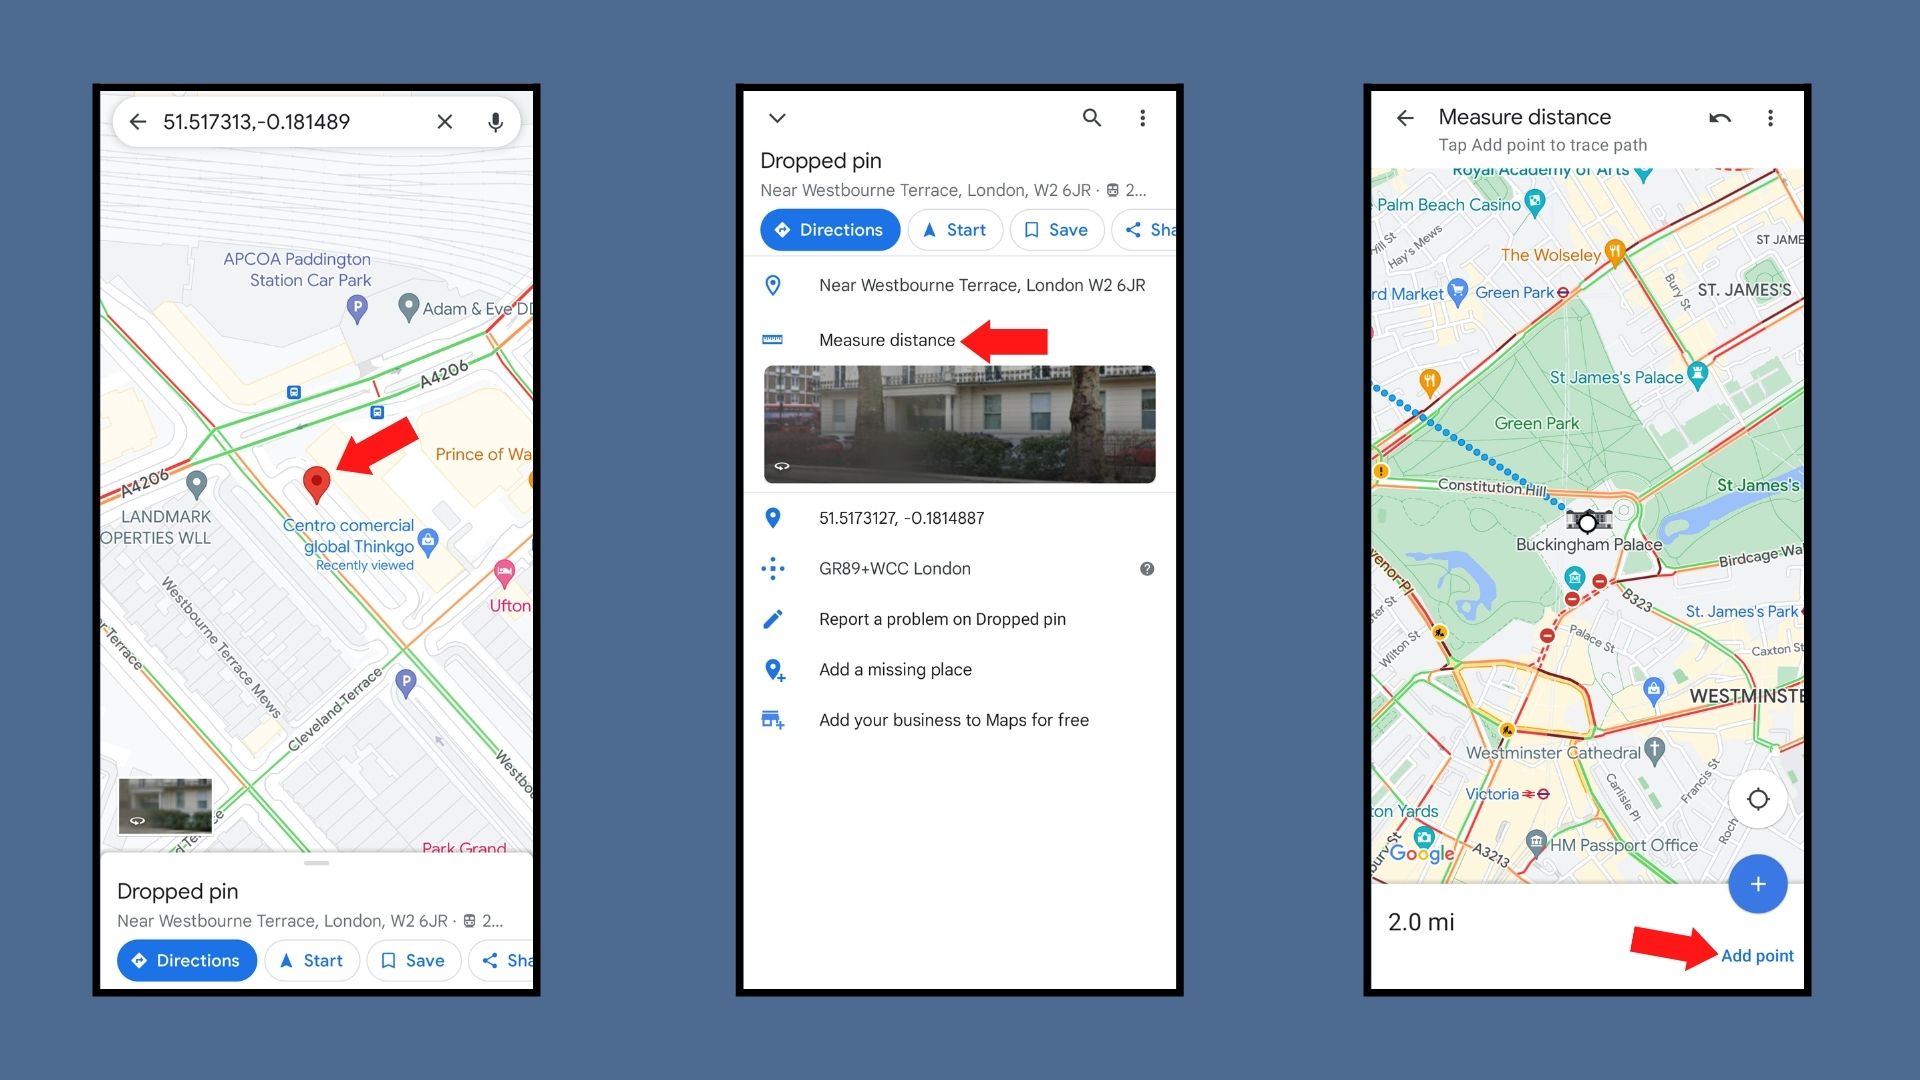Click the clear X button in search bar

tap(446, 121)
